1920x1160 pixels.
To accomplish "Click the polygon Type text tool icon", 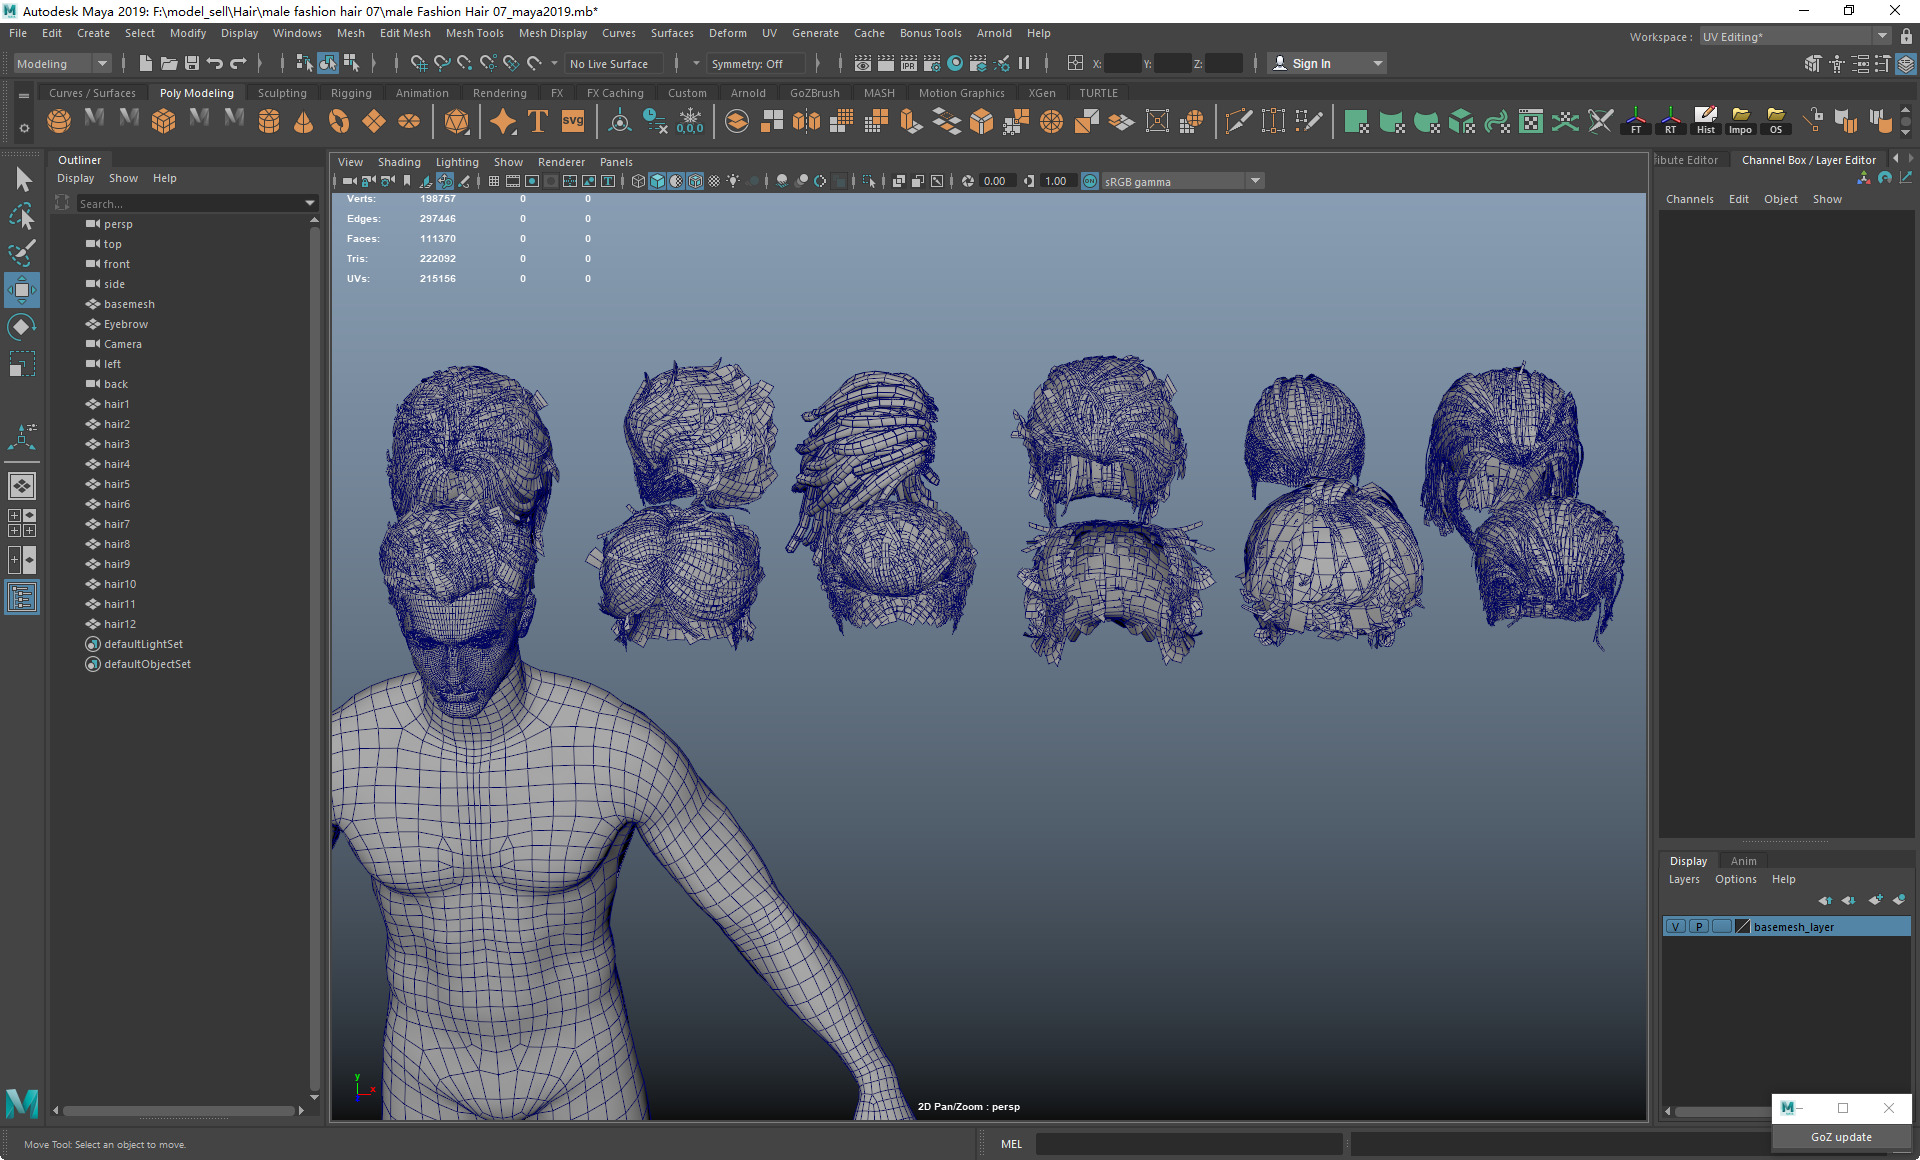I will (x=538, y=122).
